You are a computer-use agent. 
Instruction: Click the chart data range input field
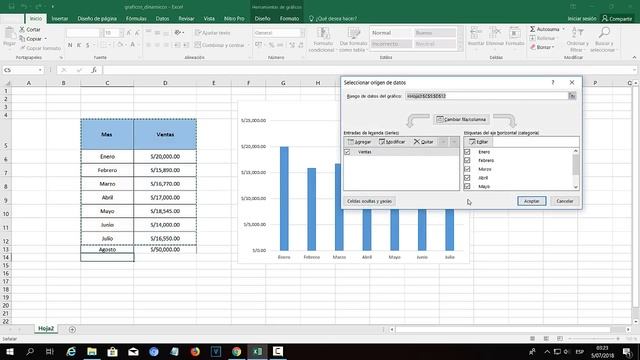click(487, 96)
